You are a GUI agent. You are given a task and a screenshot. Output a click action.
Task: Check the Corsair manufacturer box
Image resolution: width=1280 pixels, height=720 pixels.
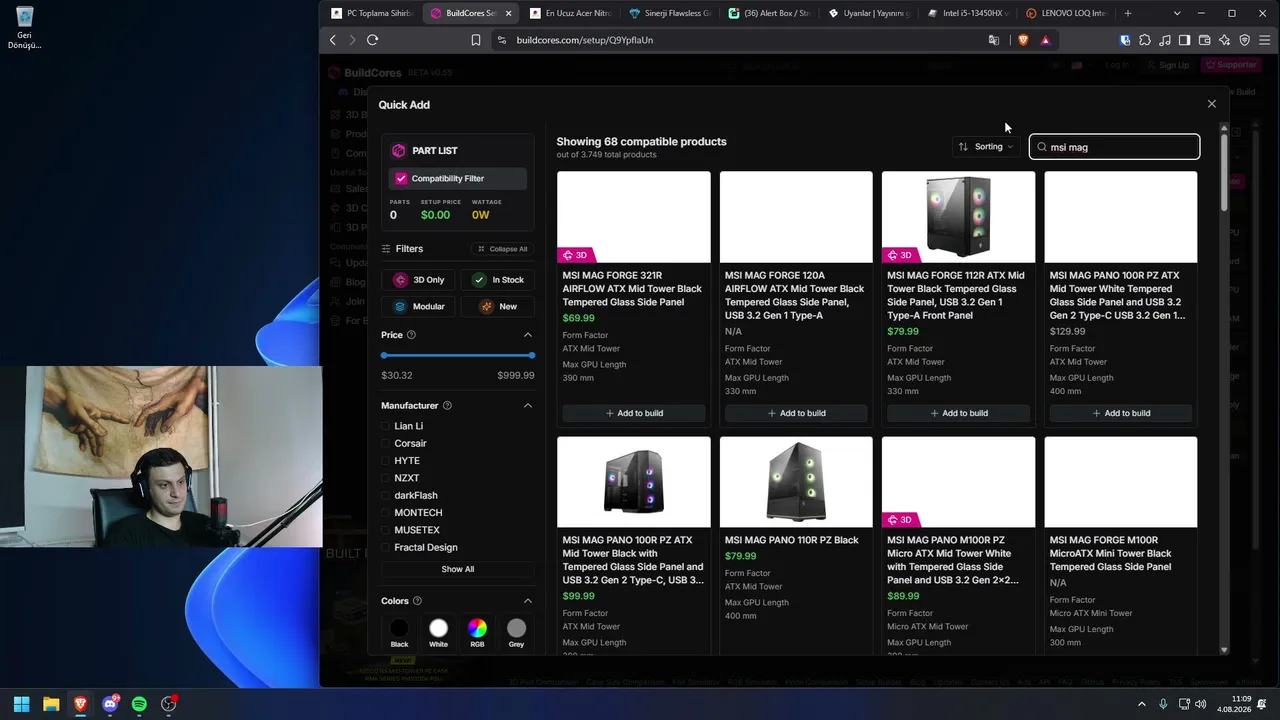385,443
